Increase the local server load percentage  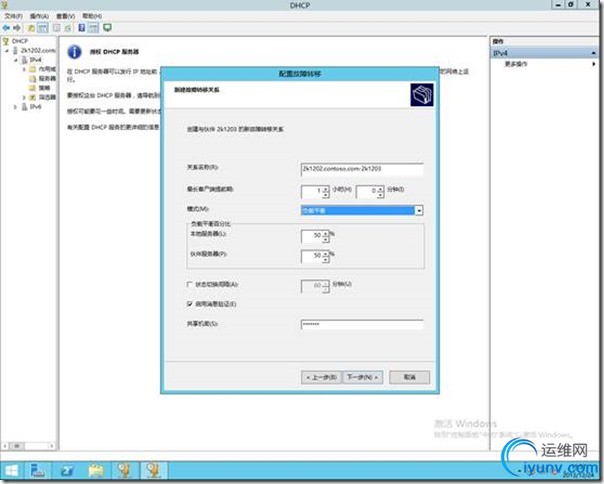point(326,233)
